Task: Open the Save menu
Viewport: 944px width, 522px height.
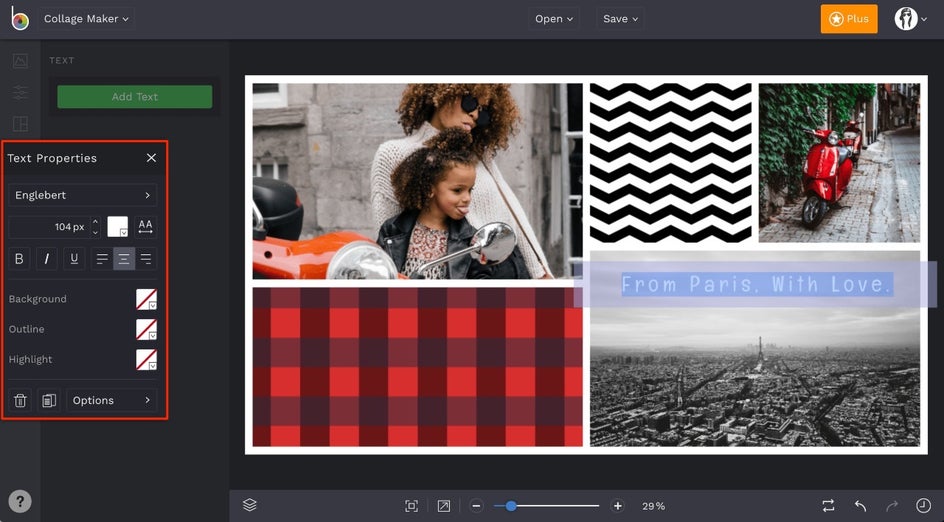Action: [x=620, y=19]
